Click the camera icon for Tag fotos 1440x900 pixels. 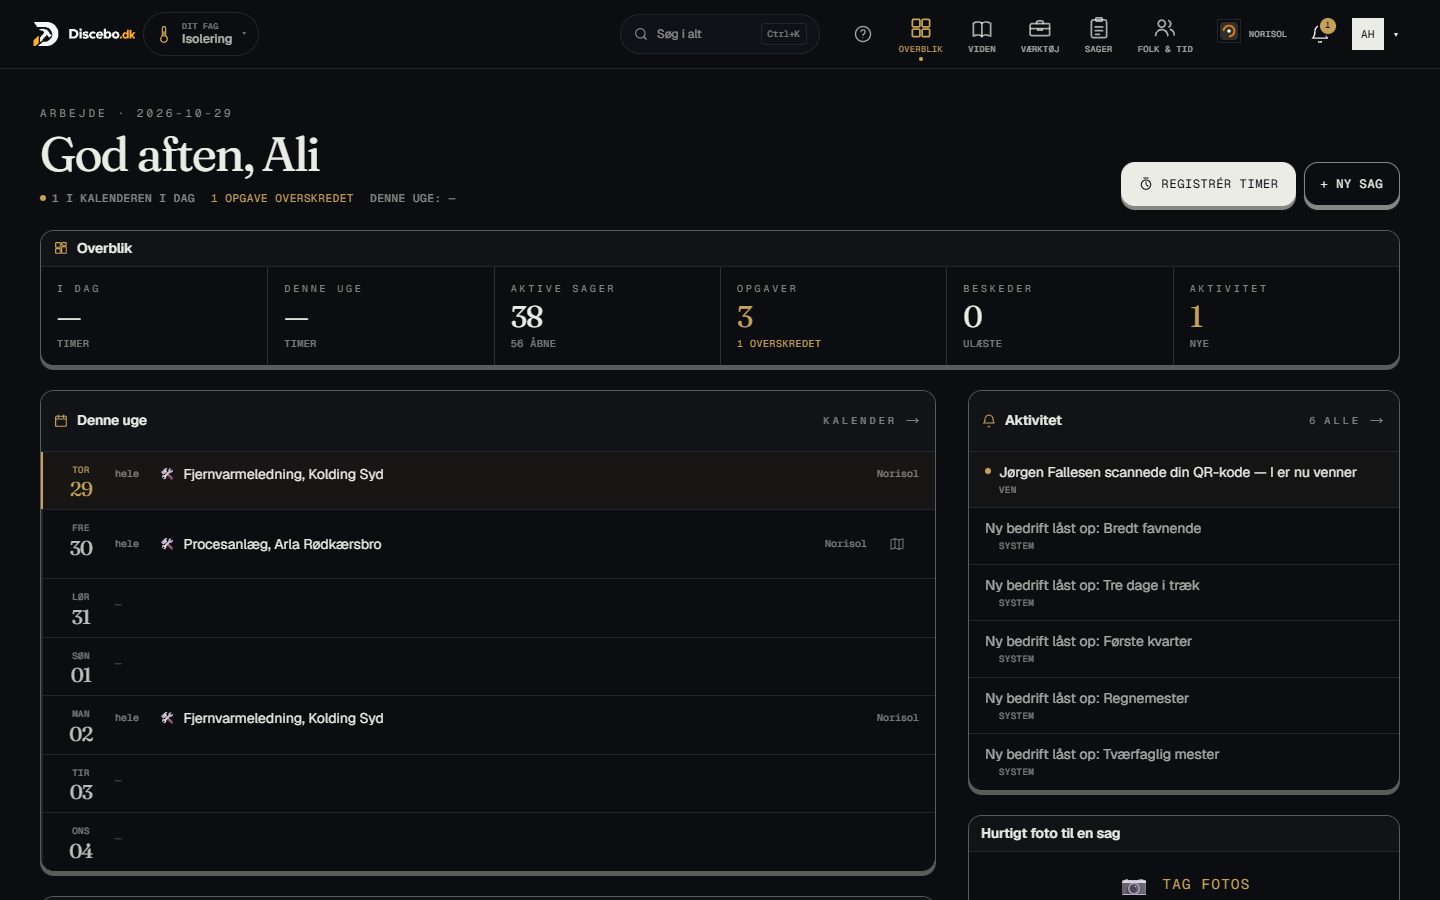coord(1134,886)
